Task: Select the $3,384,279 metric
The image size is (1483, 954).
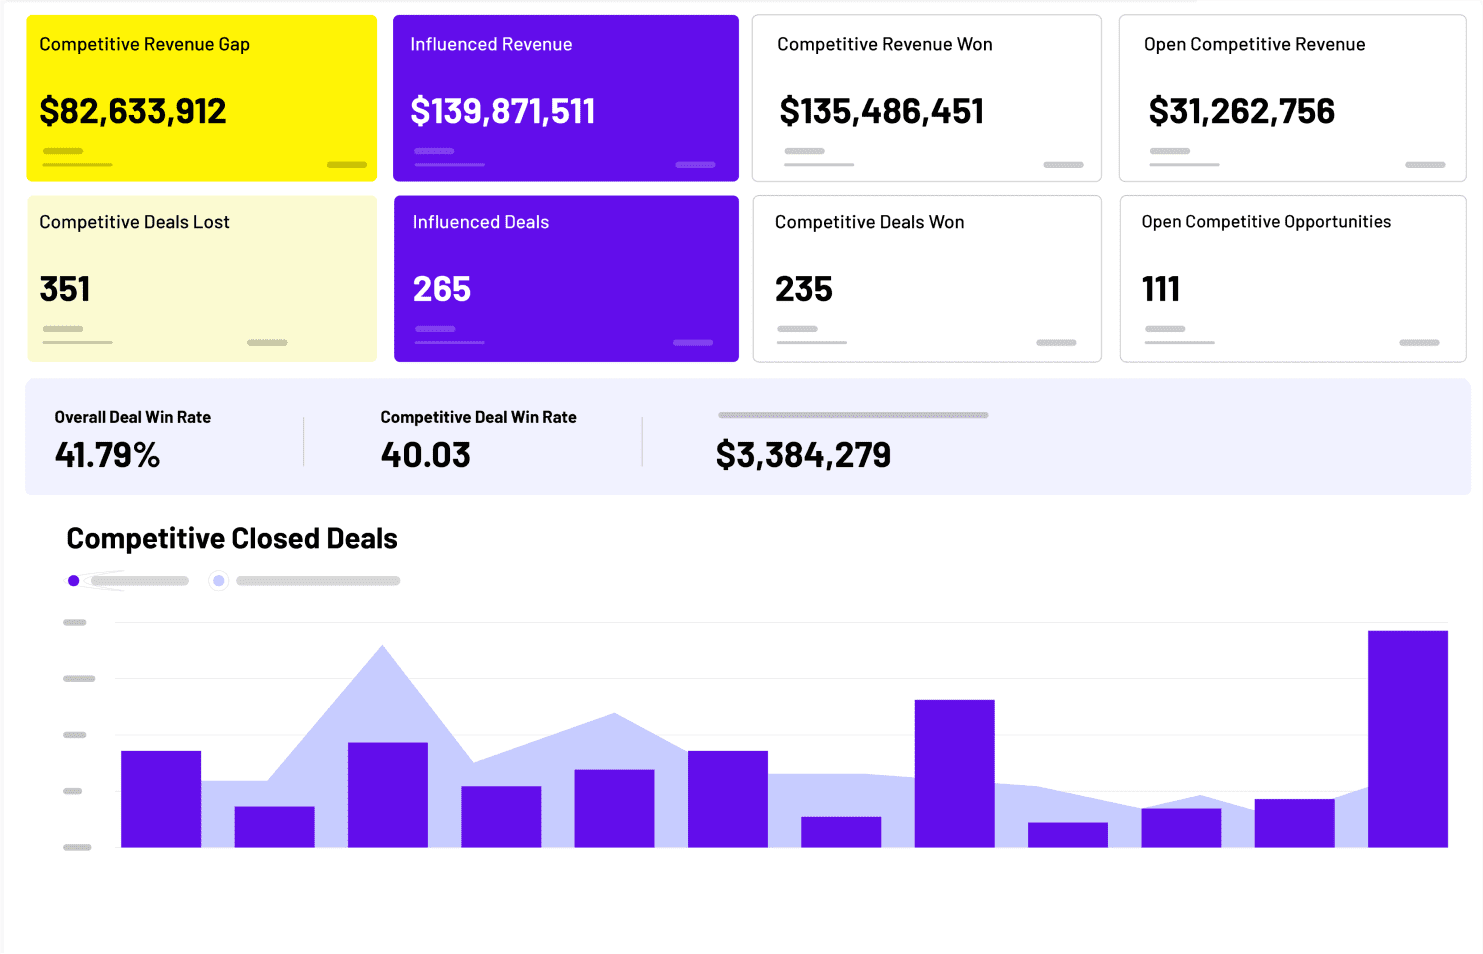Action: [x=803, y=455]
